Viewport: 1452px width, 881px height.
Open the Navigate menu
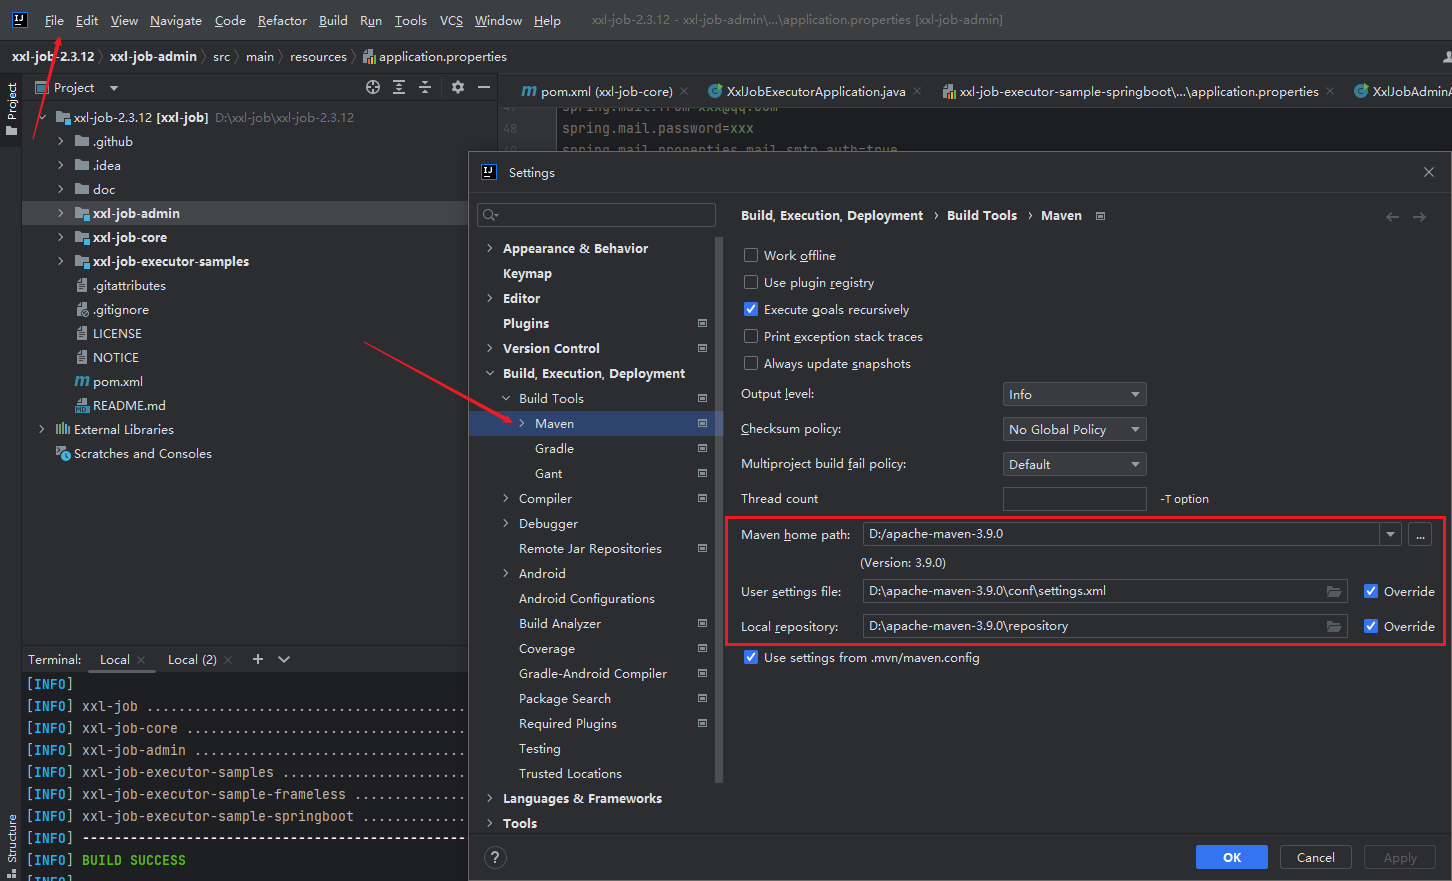[176, 20]
